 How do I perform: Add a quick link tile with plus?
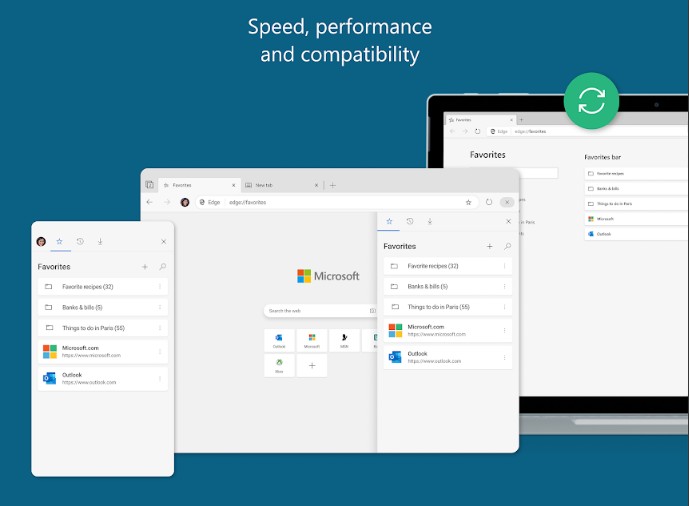pos(312,365)
